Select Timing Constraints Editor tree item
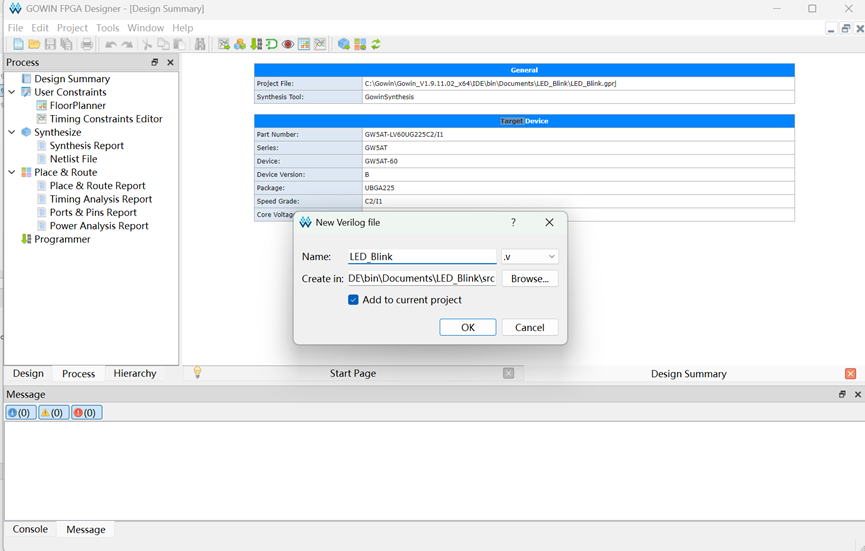The height and width of the screenshot is (551, 865). (x=106, y=119)
